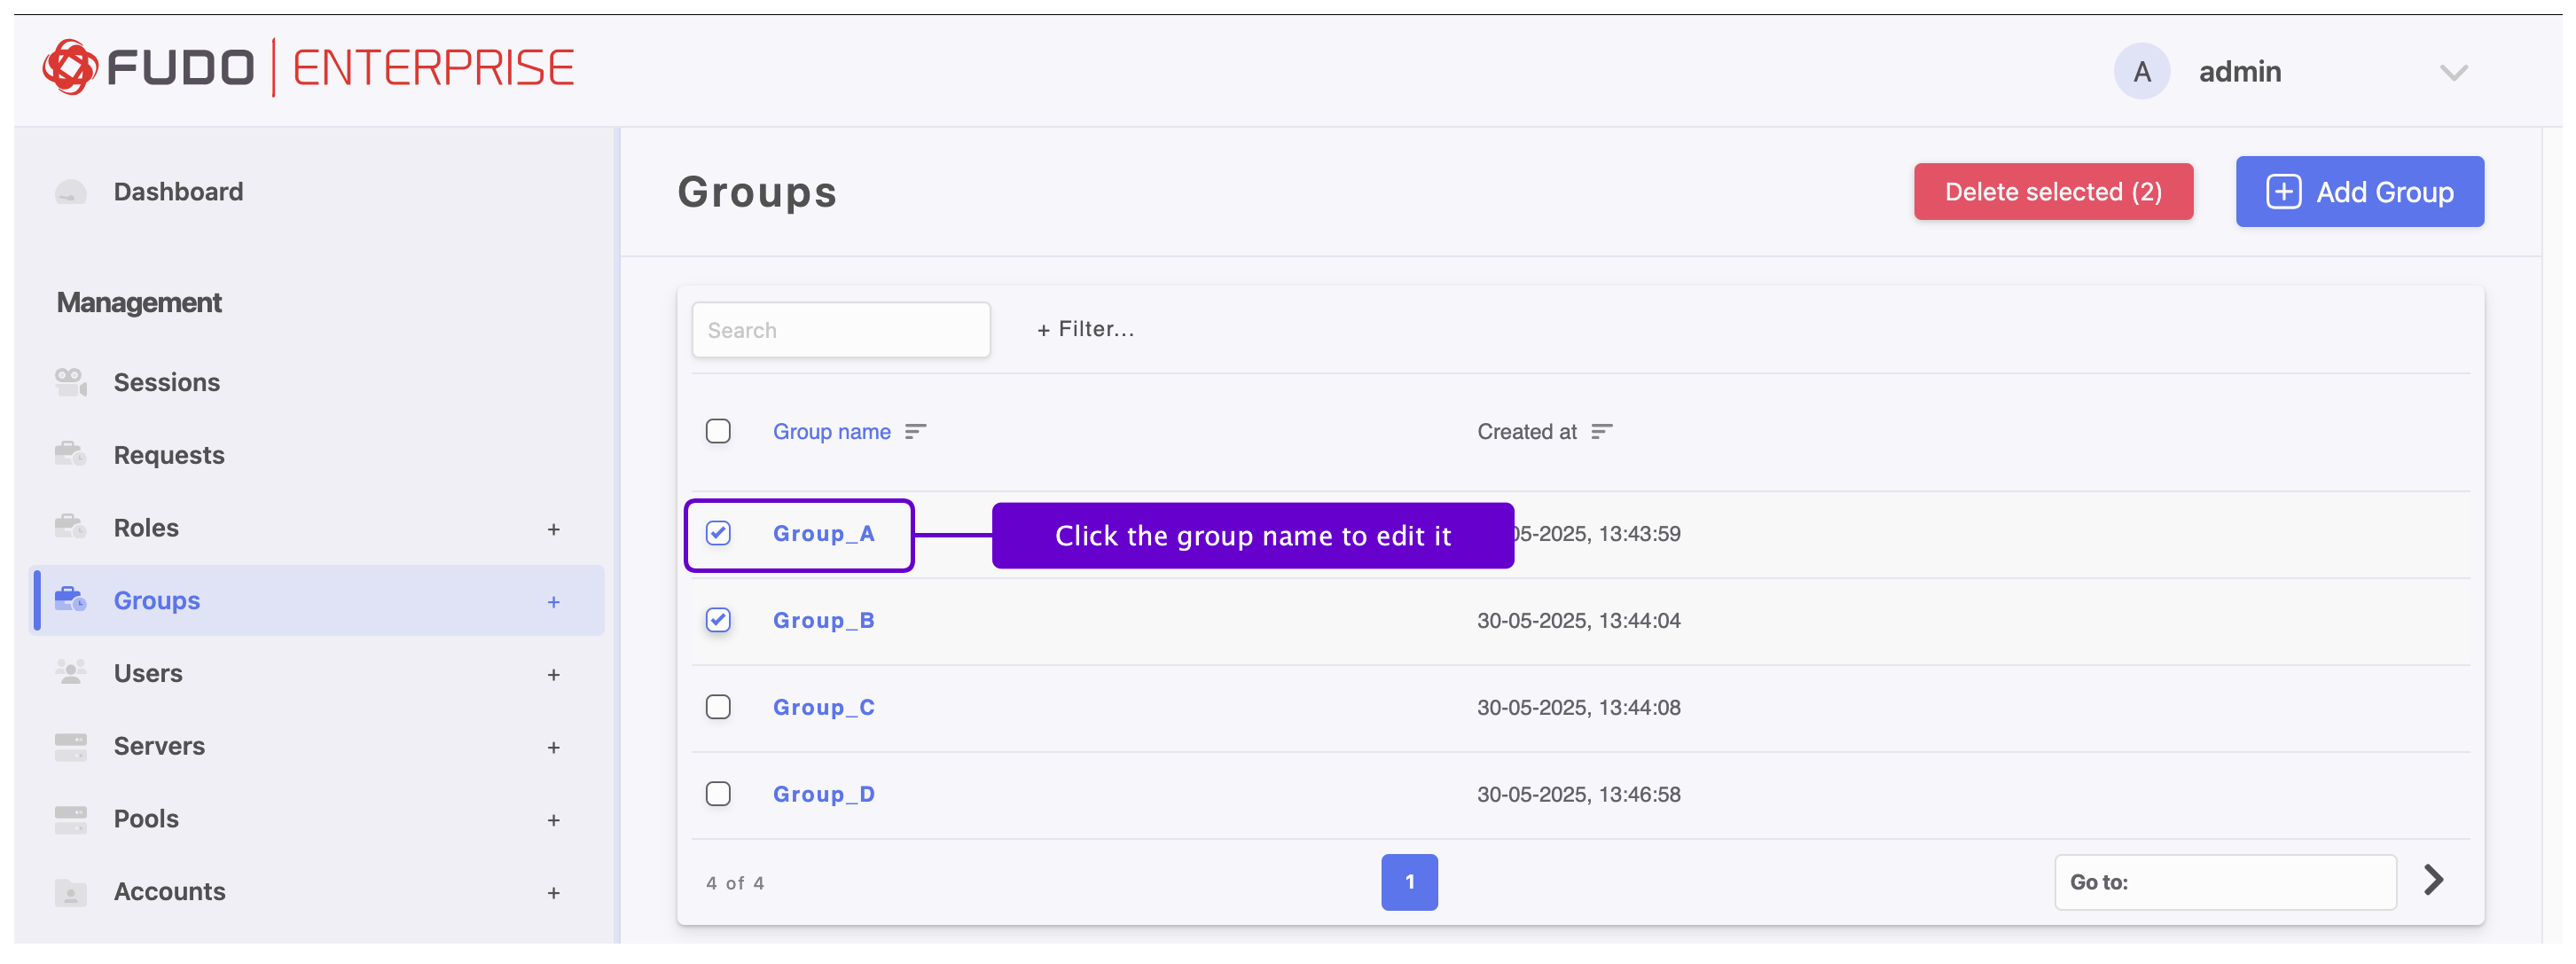Image resolution: width=2576 pixels, height=964 pixels.
Task: Open the Group_D name link
Action: click(823, 794)
